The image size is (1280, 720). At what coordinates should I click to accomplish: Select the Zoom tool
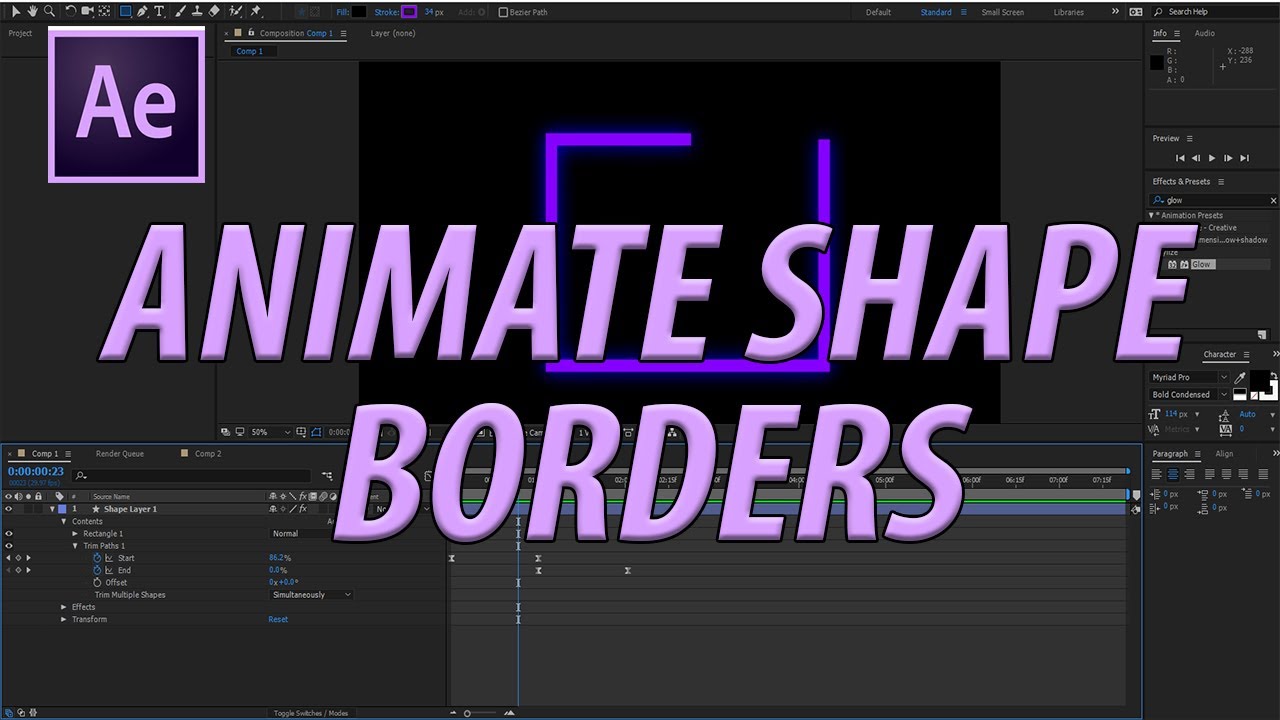click(48, 12)
